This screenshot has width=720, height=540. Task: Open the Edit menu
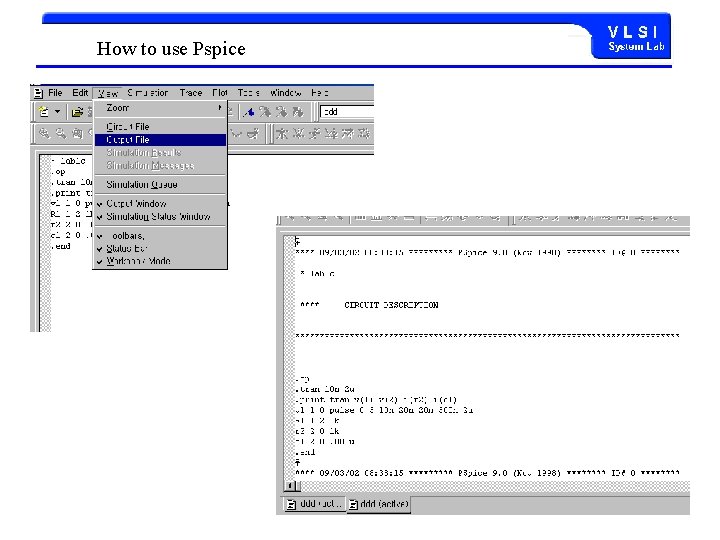coord(80,93)
